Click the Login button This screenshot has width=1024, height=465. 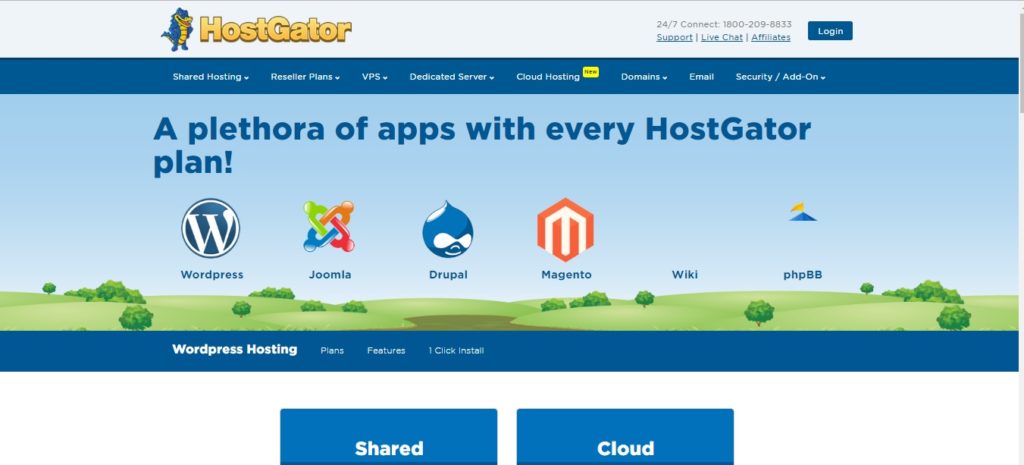[830, 31]
